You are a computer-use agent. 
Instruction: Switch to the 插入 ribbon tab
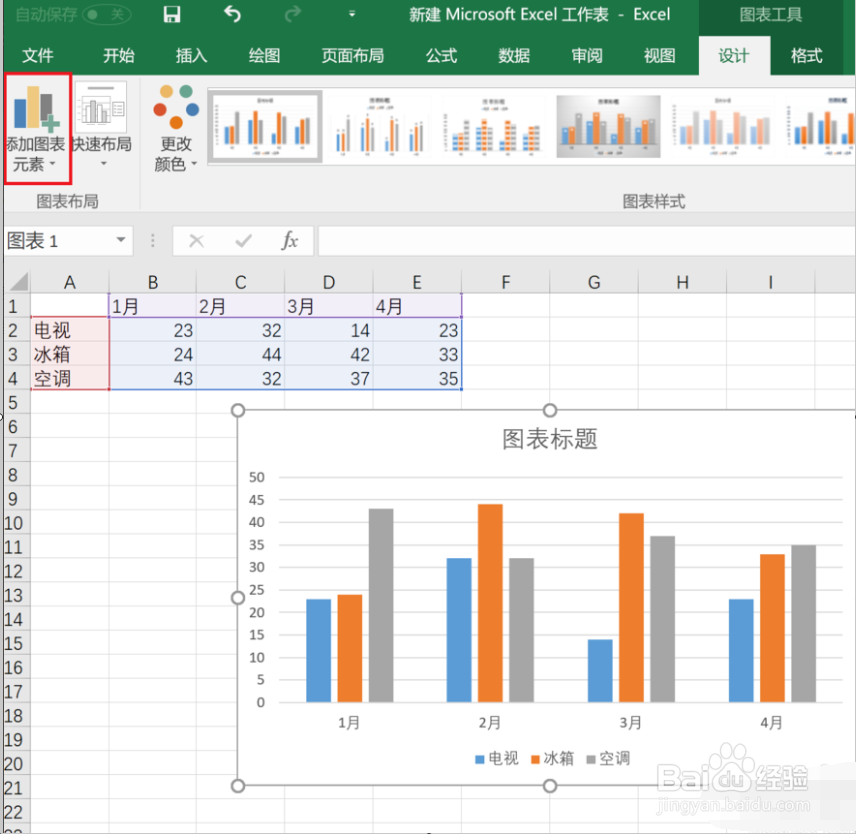191,55
